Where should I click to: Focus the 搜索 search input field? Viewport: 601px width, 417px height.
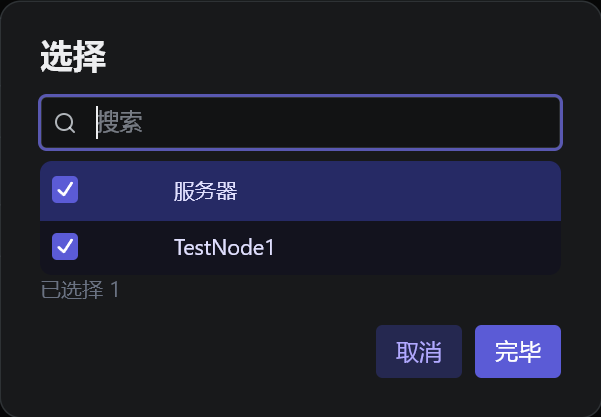[320, 123]
